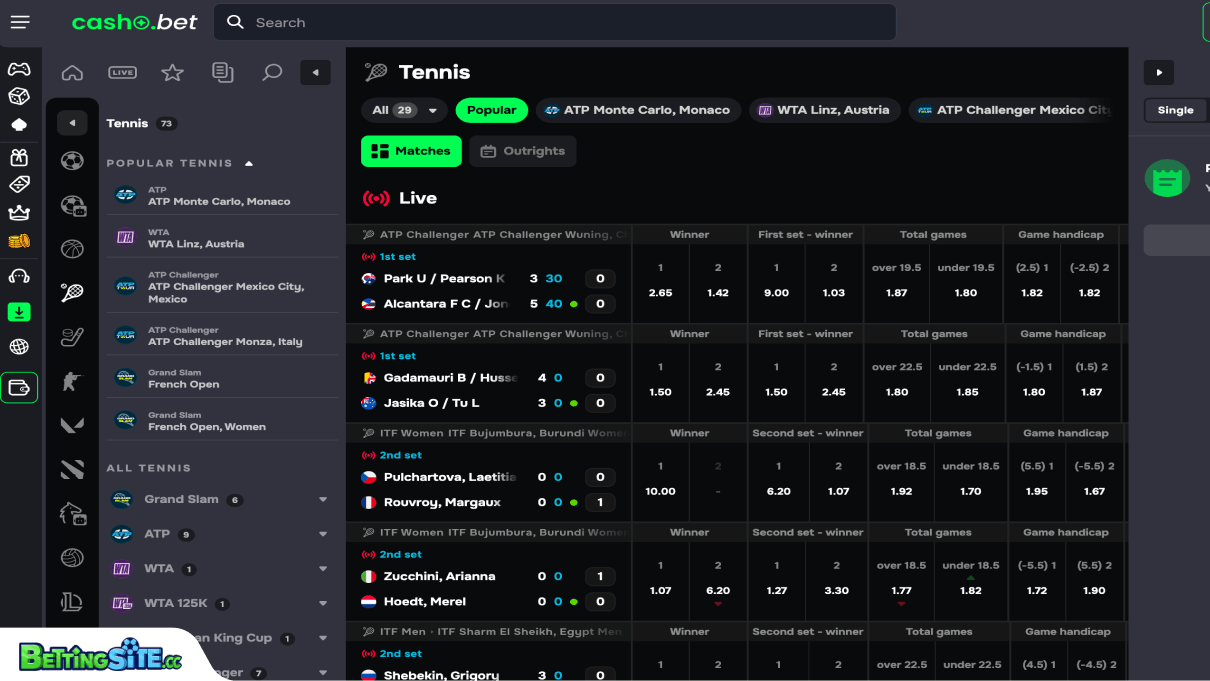Open the WTA Linz, Austria filter chip
This screenshot has width=1210, height=681.
pyautogui.click(x=824, y=110)
